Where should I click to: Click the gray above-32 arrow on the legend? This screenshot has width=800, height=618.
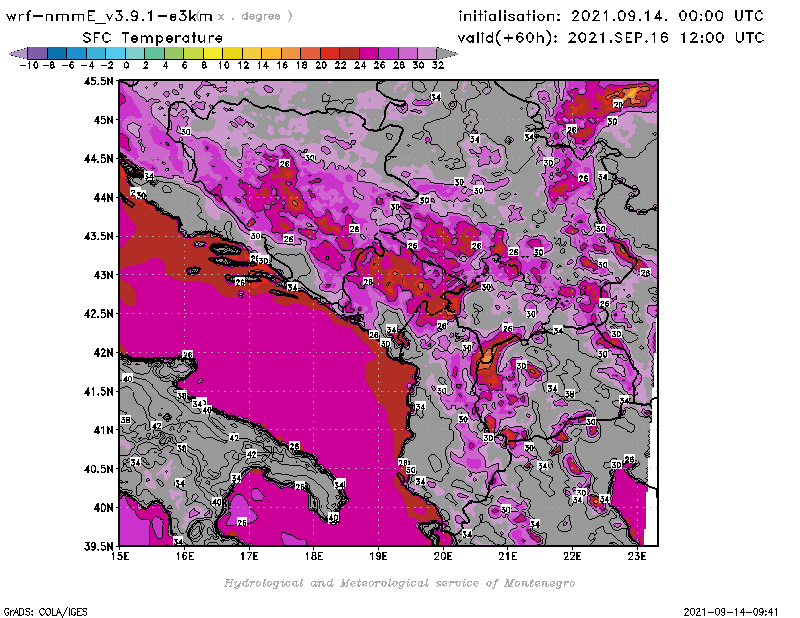click(x=447, y=53)
